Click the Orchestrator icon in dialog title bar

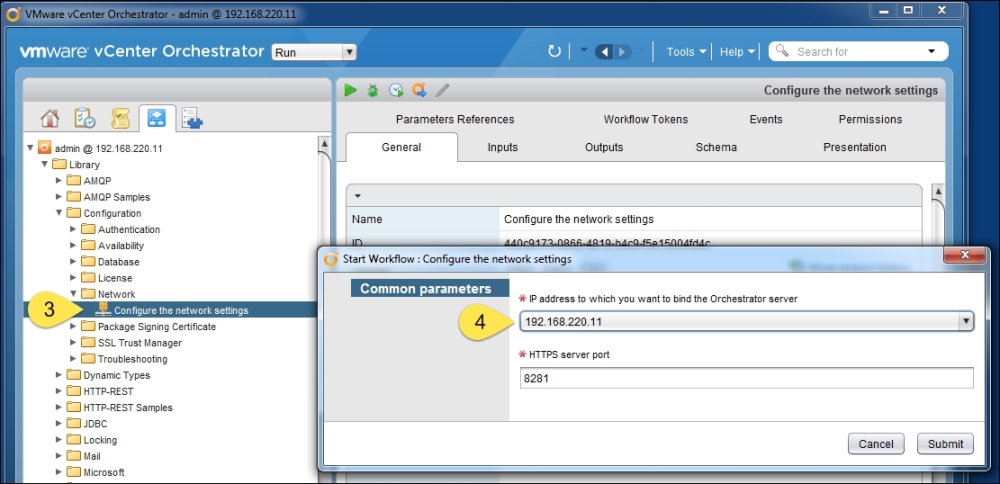pyautogui.click(x=331, y=259)
